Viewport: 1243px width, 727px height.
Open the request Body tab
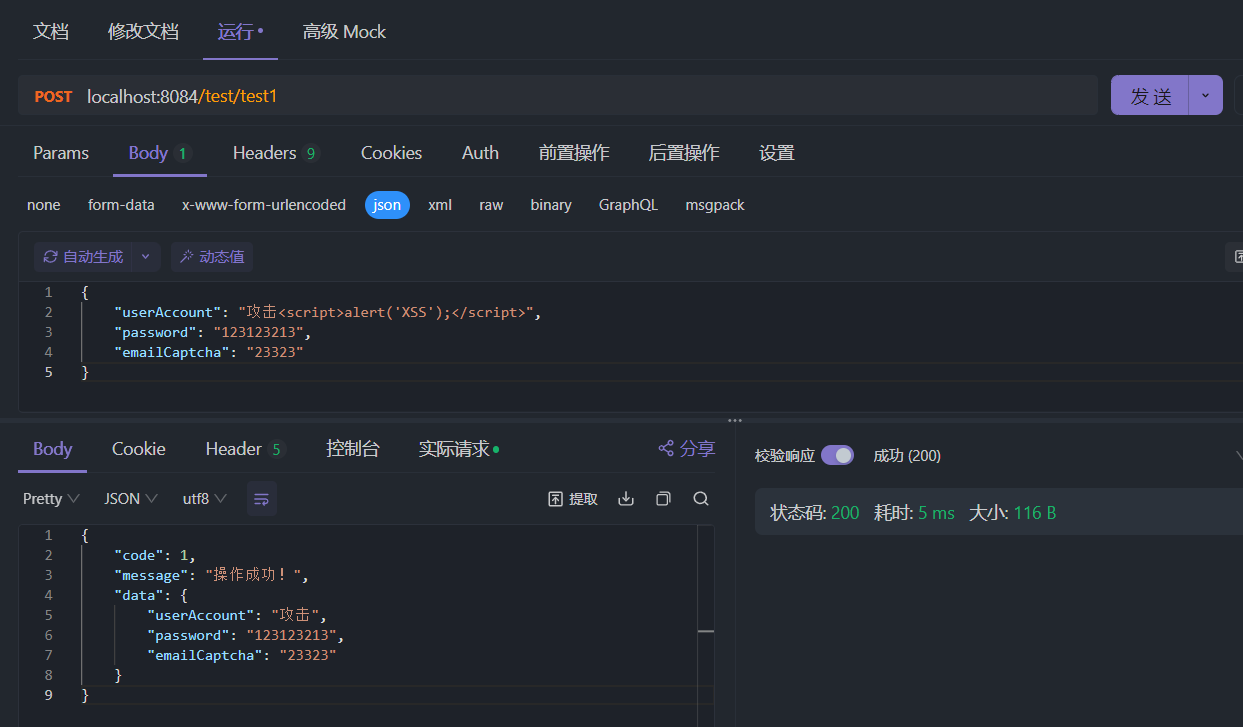click(x=159, y=153)
